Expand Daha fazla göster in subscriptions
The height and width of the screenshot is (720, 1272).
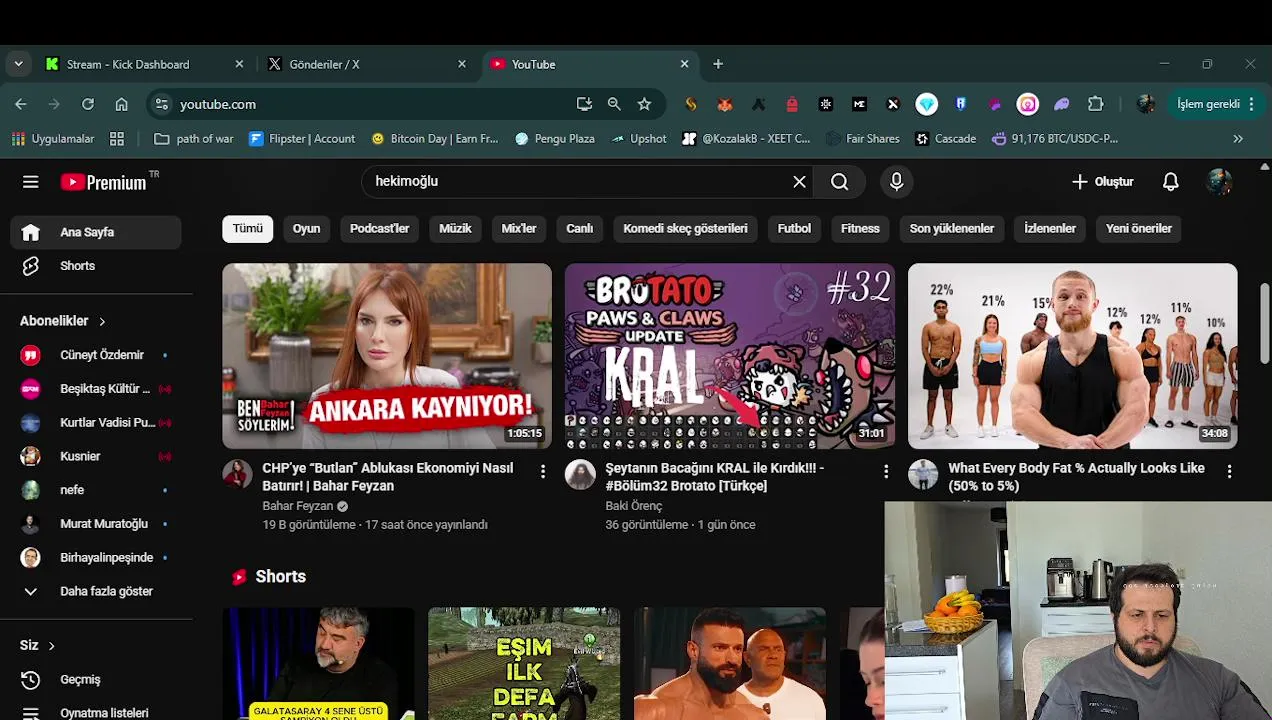pos(96,591)
